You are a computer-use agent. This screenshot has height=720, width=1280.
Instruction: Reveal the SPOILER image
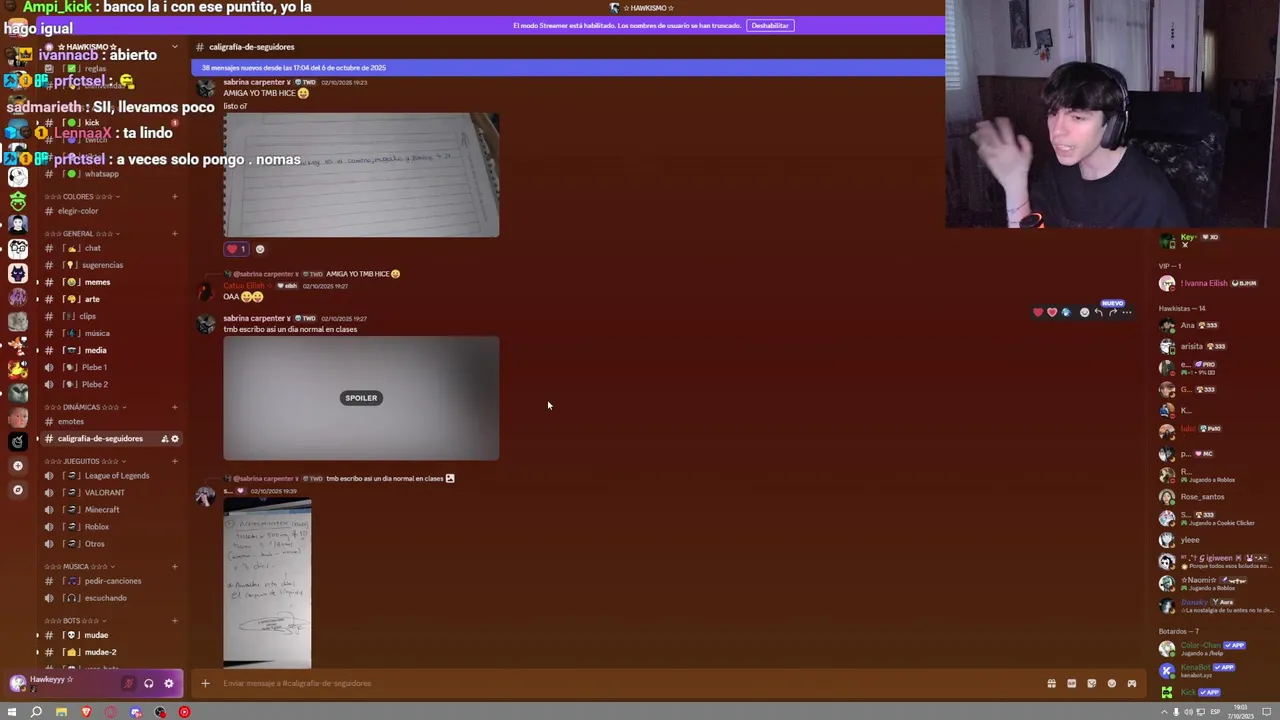click(361, 398)
